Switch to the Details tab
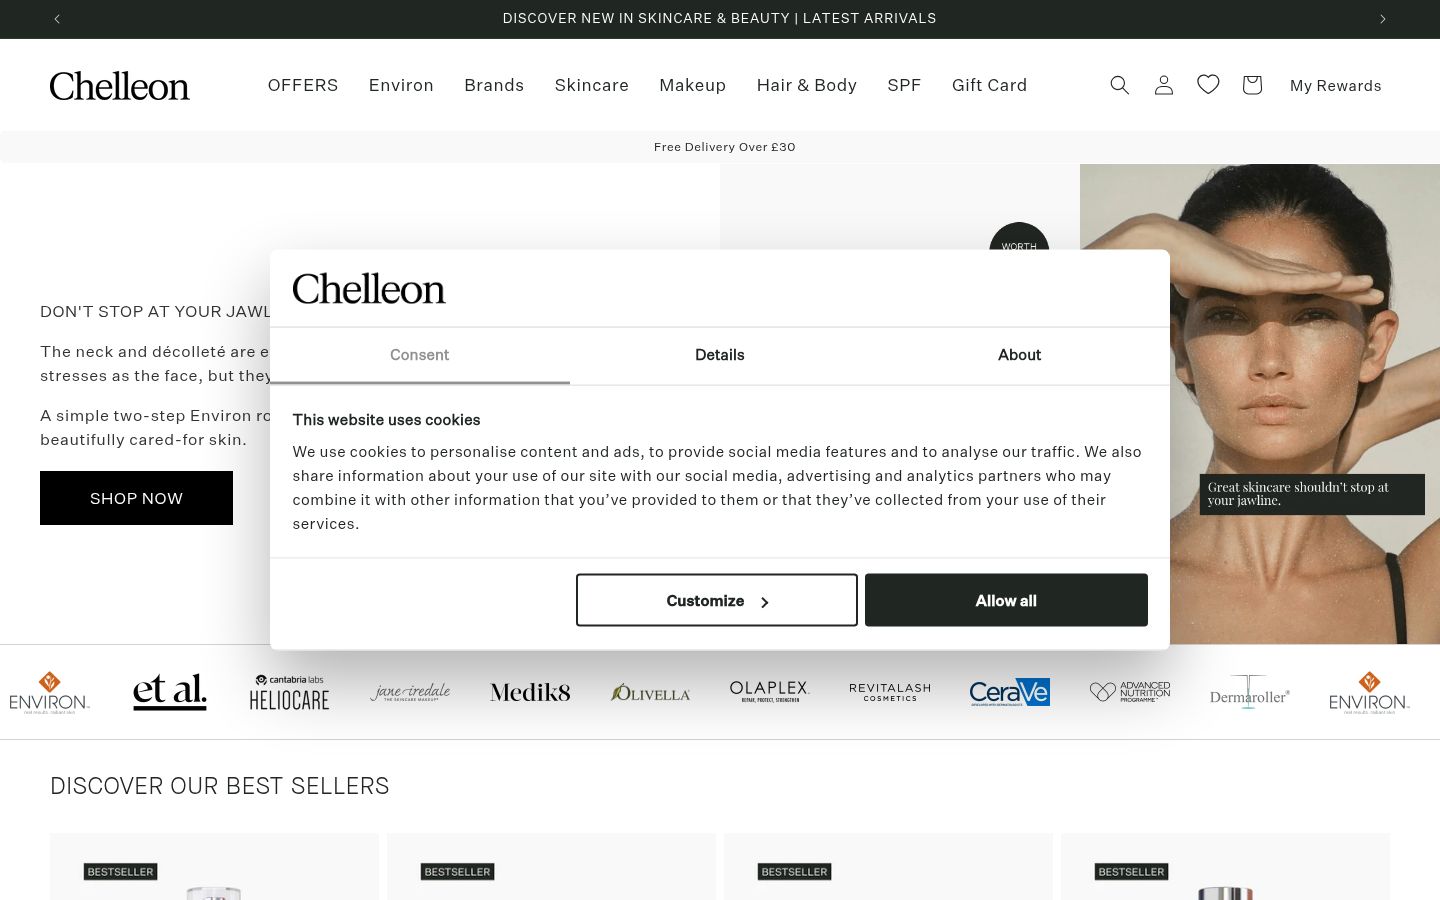The height and width of the screenshot is (900, 1440). coord(720,355)
